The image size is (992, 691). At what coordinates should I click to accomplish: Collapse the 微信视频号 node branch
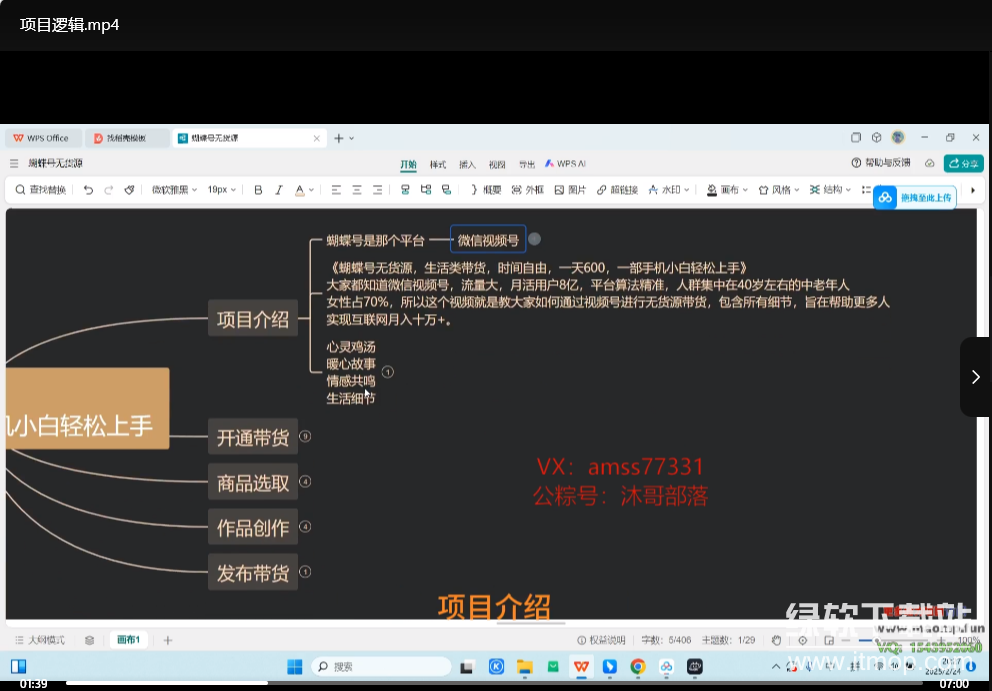coord(534,239)
